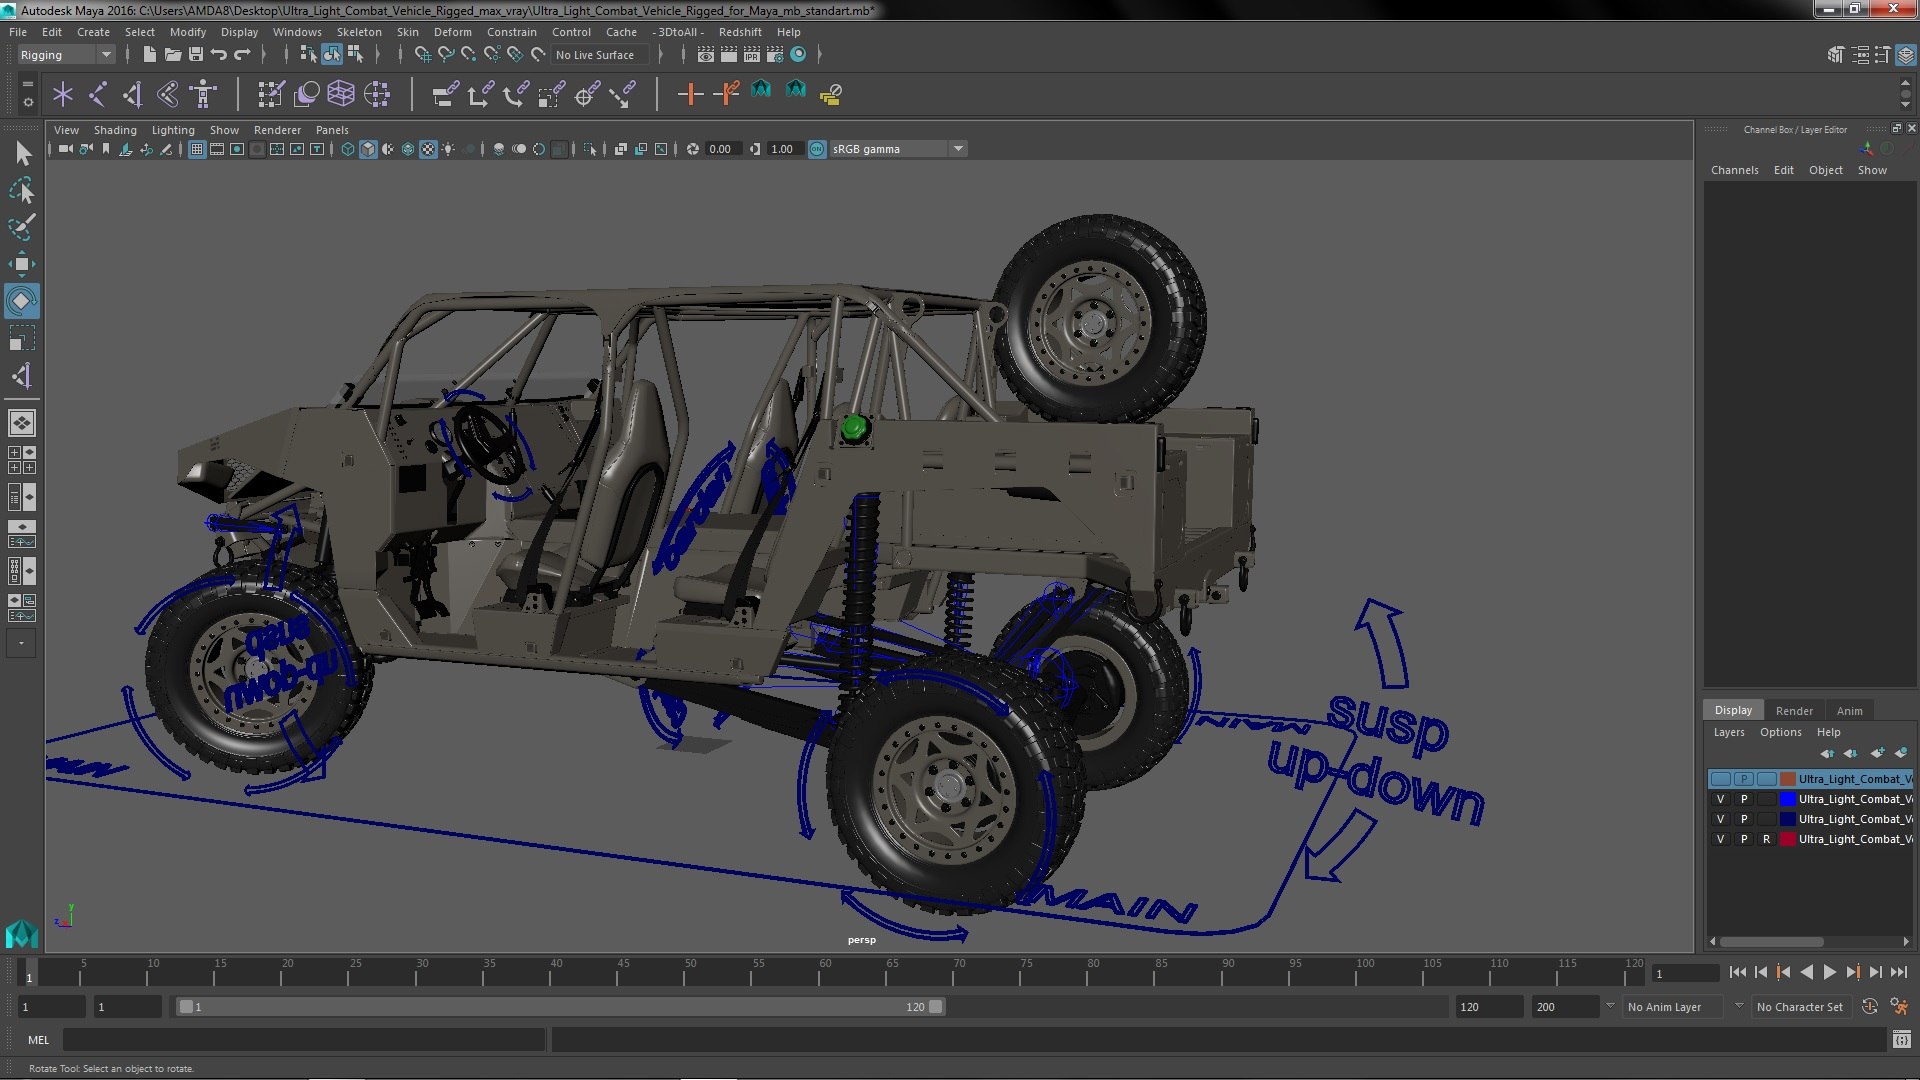Click the Layer Editor horizontal scrollbar
1920x1080 pixels.
[1771, 942]
